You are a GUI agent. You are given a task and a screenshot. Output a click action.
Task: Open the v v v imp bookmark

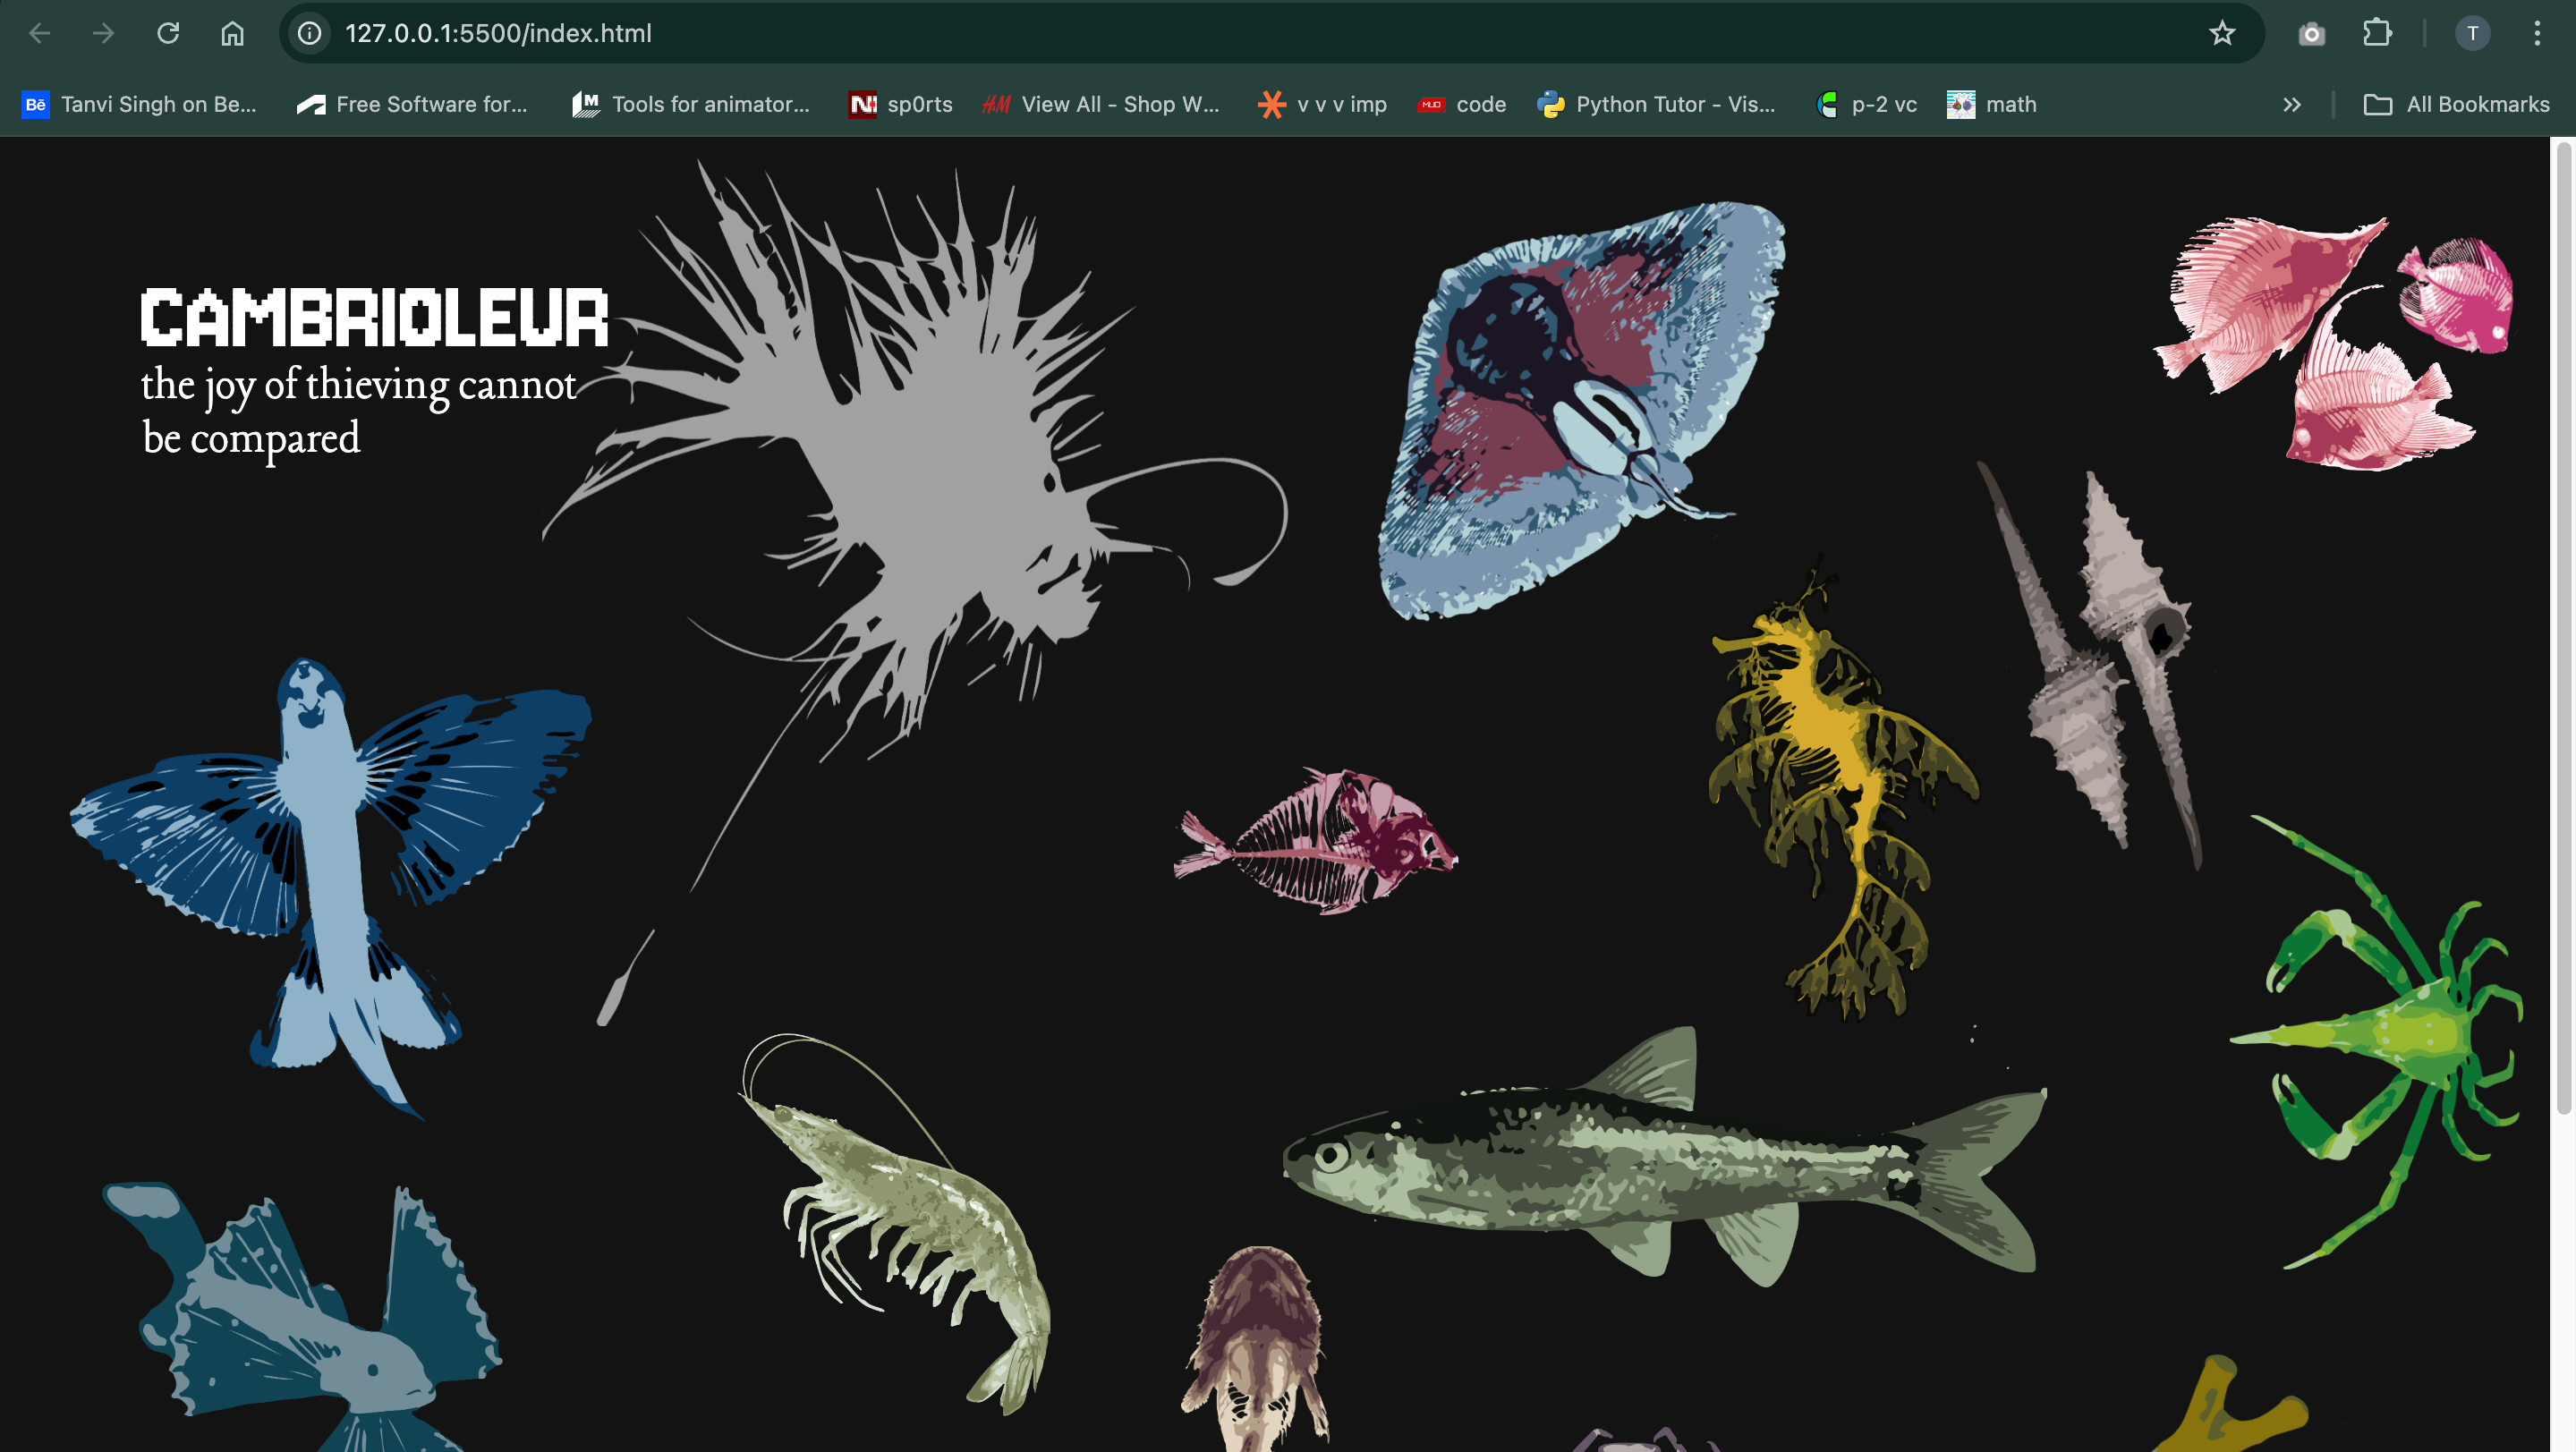click(x=1322, y=104)
